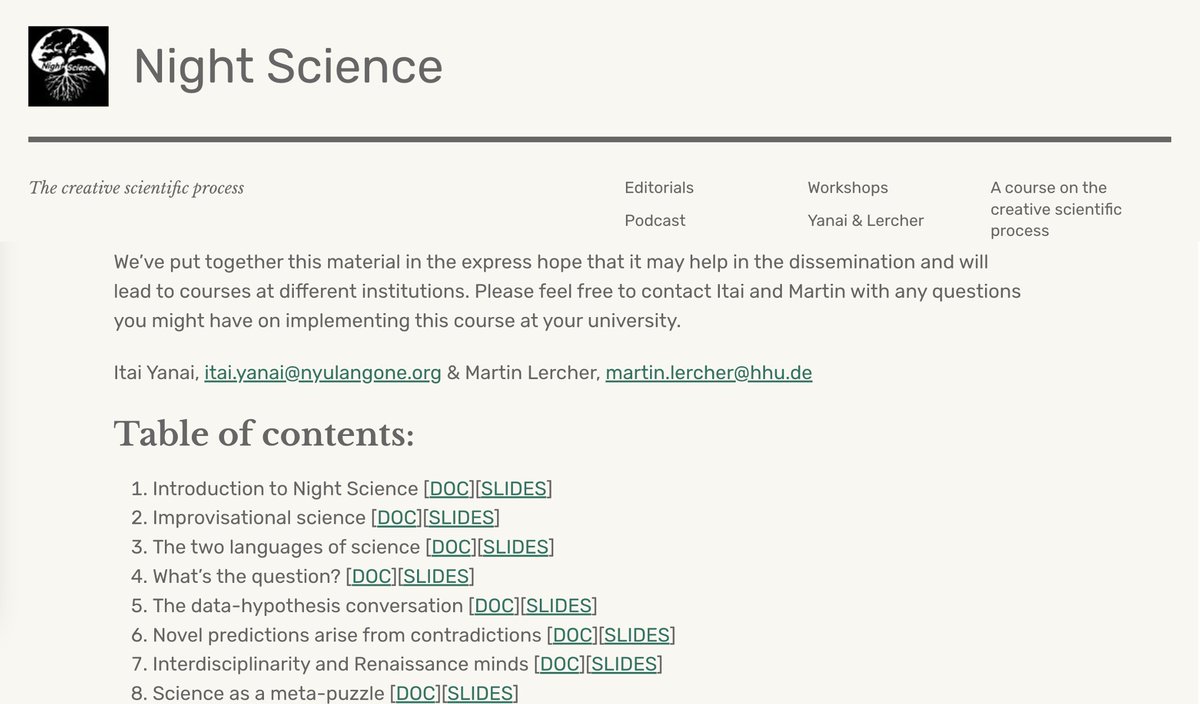Open the Editorials menu item
The width and height of the screenshot is (1200, 704).
(x=659, y=188)
